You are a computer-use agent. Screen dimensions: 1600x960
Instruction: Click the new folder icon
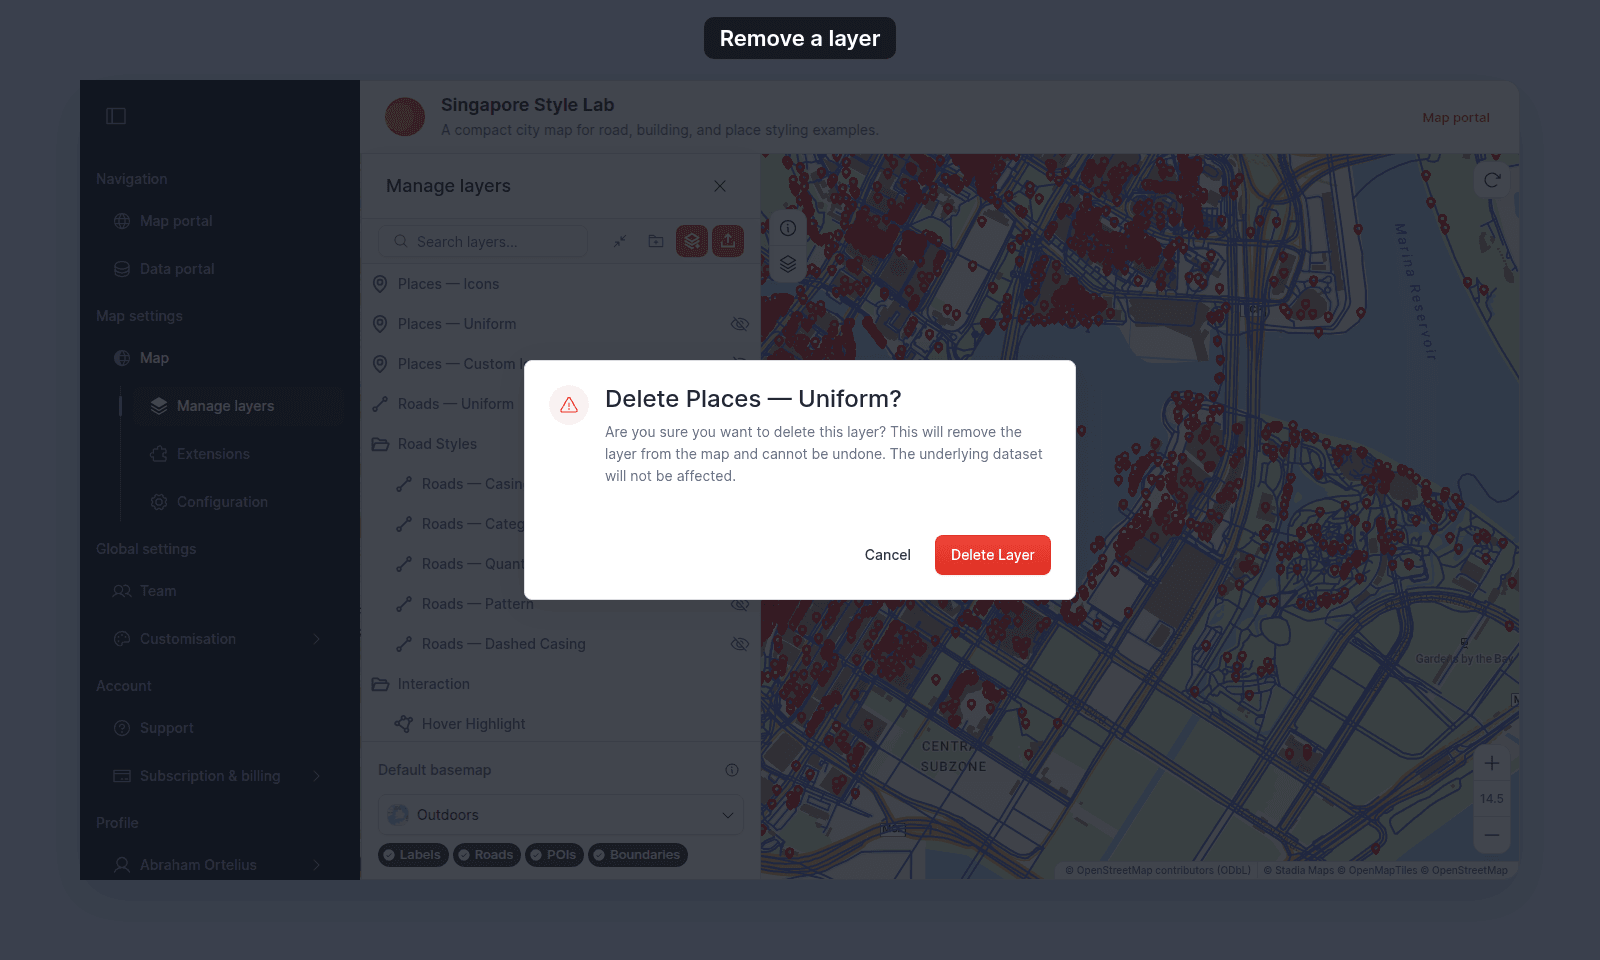656,241
